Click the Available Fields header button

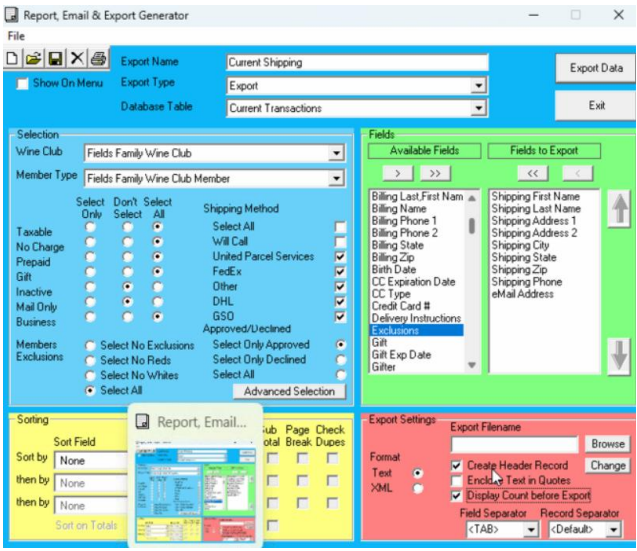pos(424,151)
